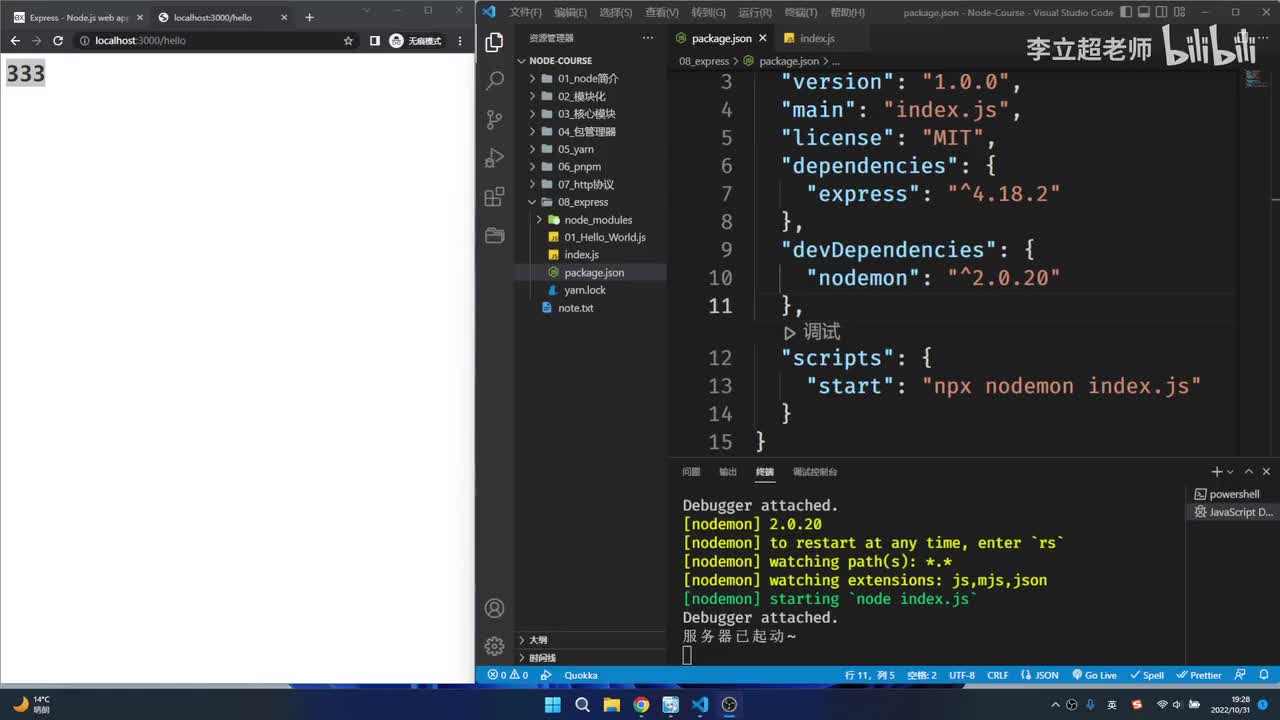Viewport: 1280px width, 720px height.
Task: Toggle Chrome's side panel
Action: click(x=375, y=41)
